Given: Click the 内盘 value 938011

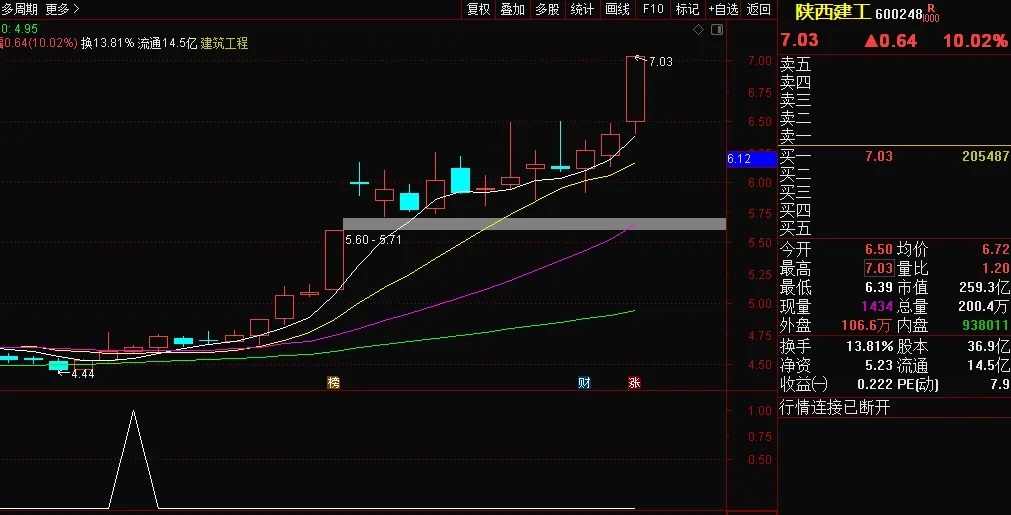Looking at the screenshot, I should coord(985,326).
